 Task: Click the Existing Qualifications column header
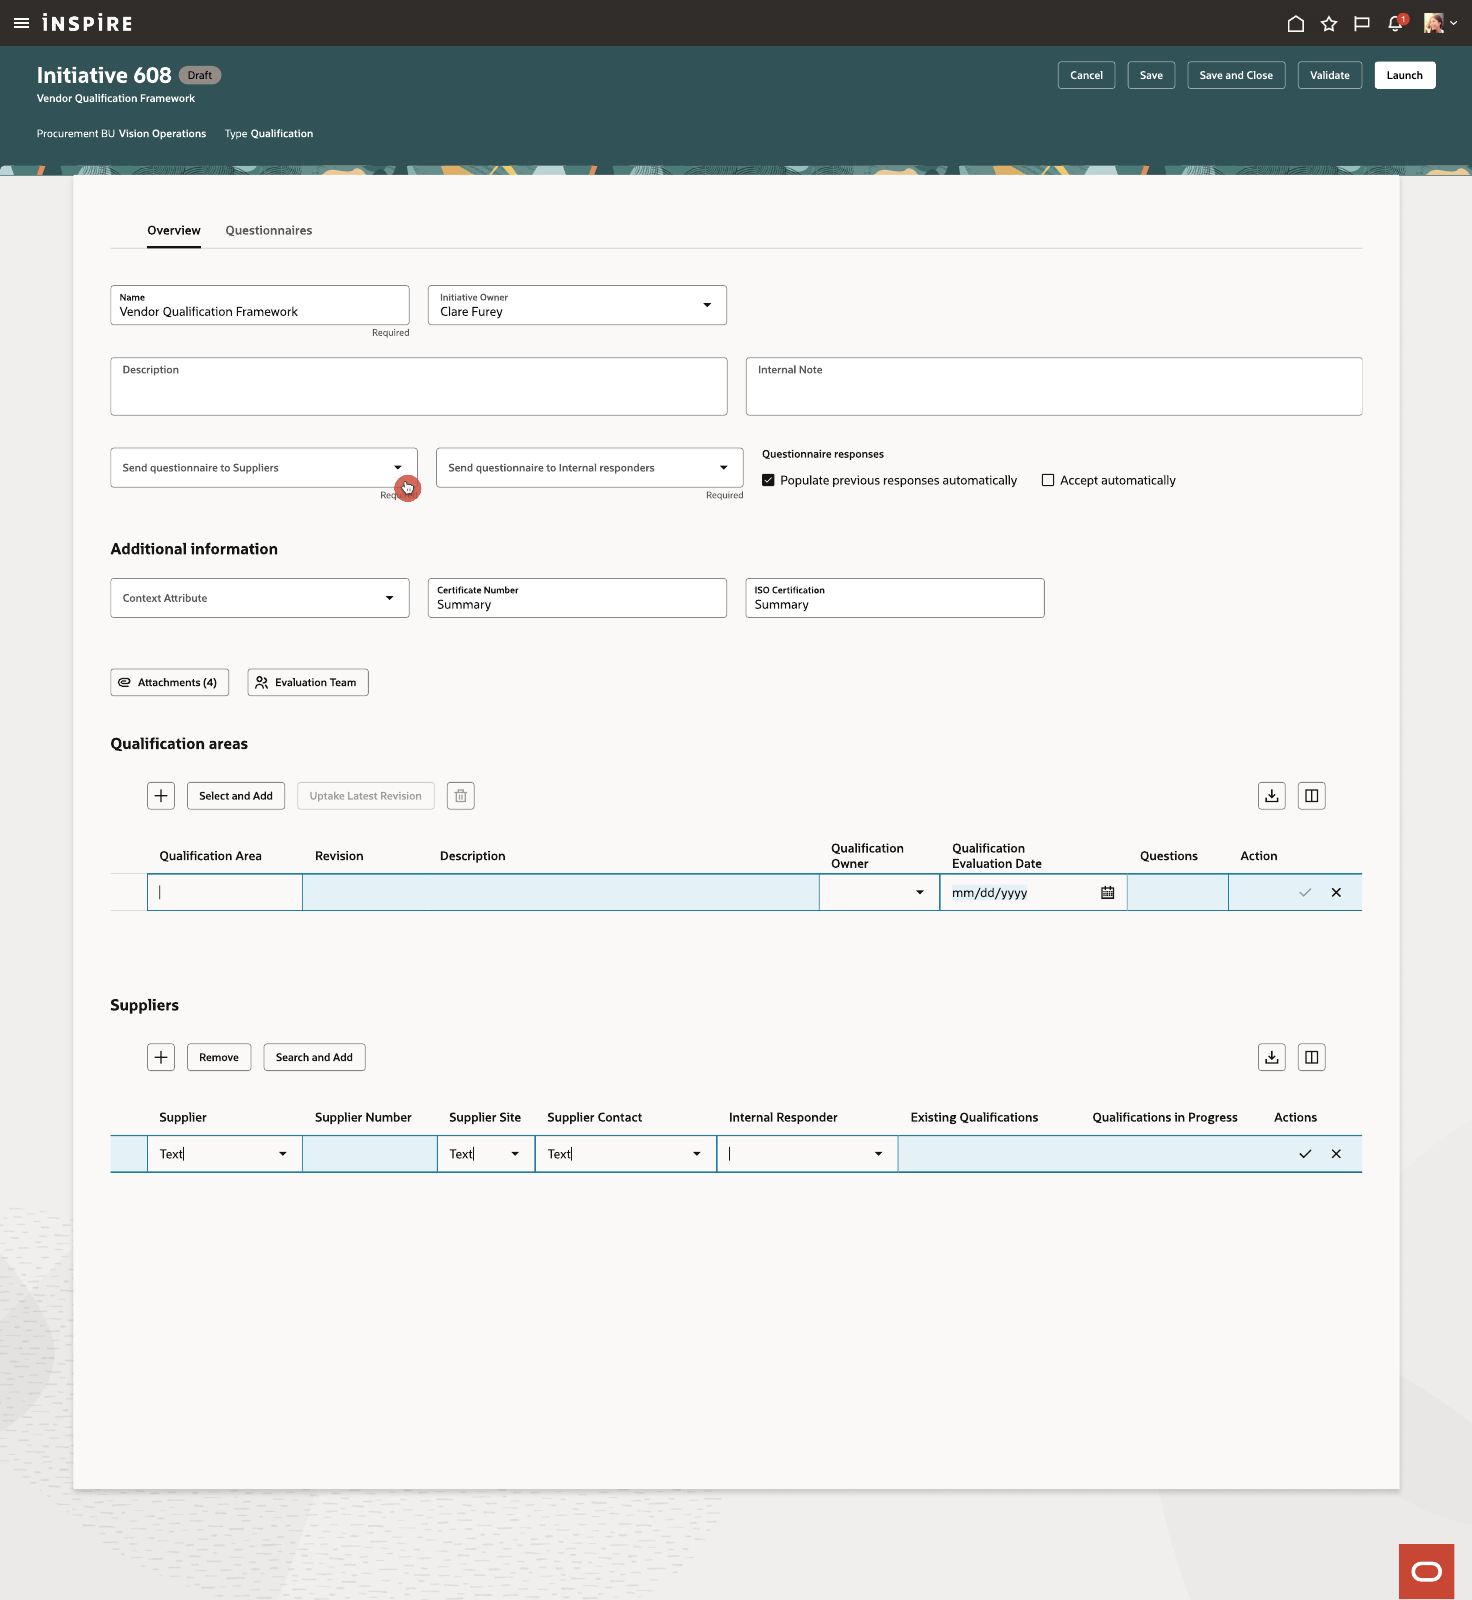974,1117
